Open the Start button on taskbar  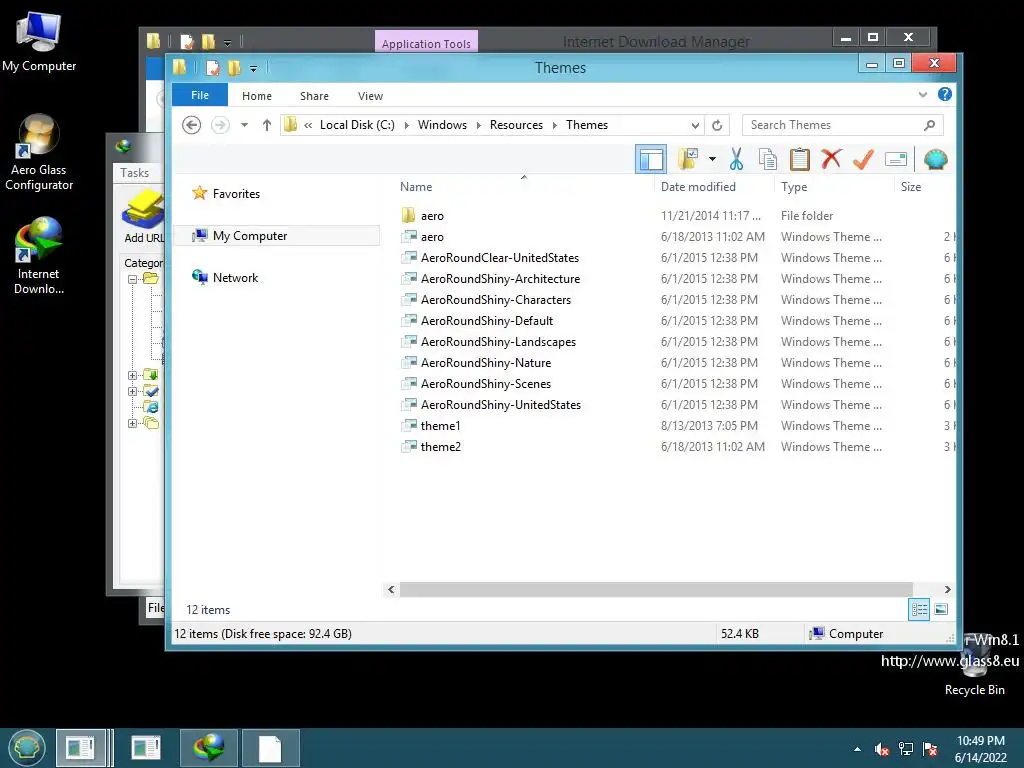click(x=26, y=748)
